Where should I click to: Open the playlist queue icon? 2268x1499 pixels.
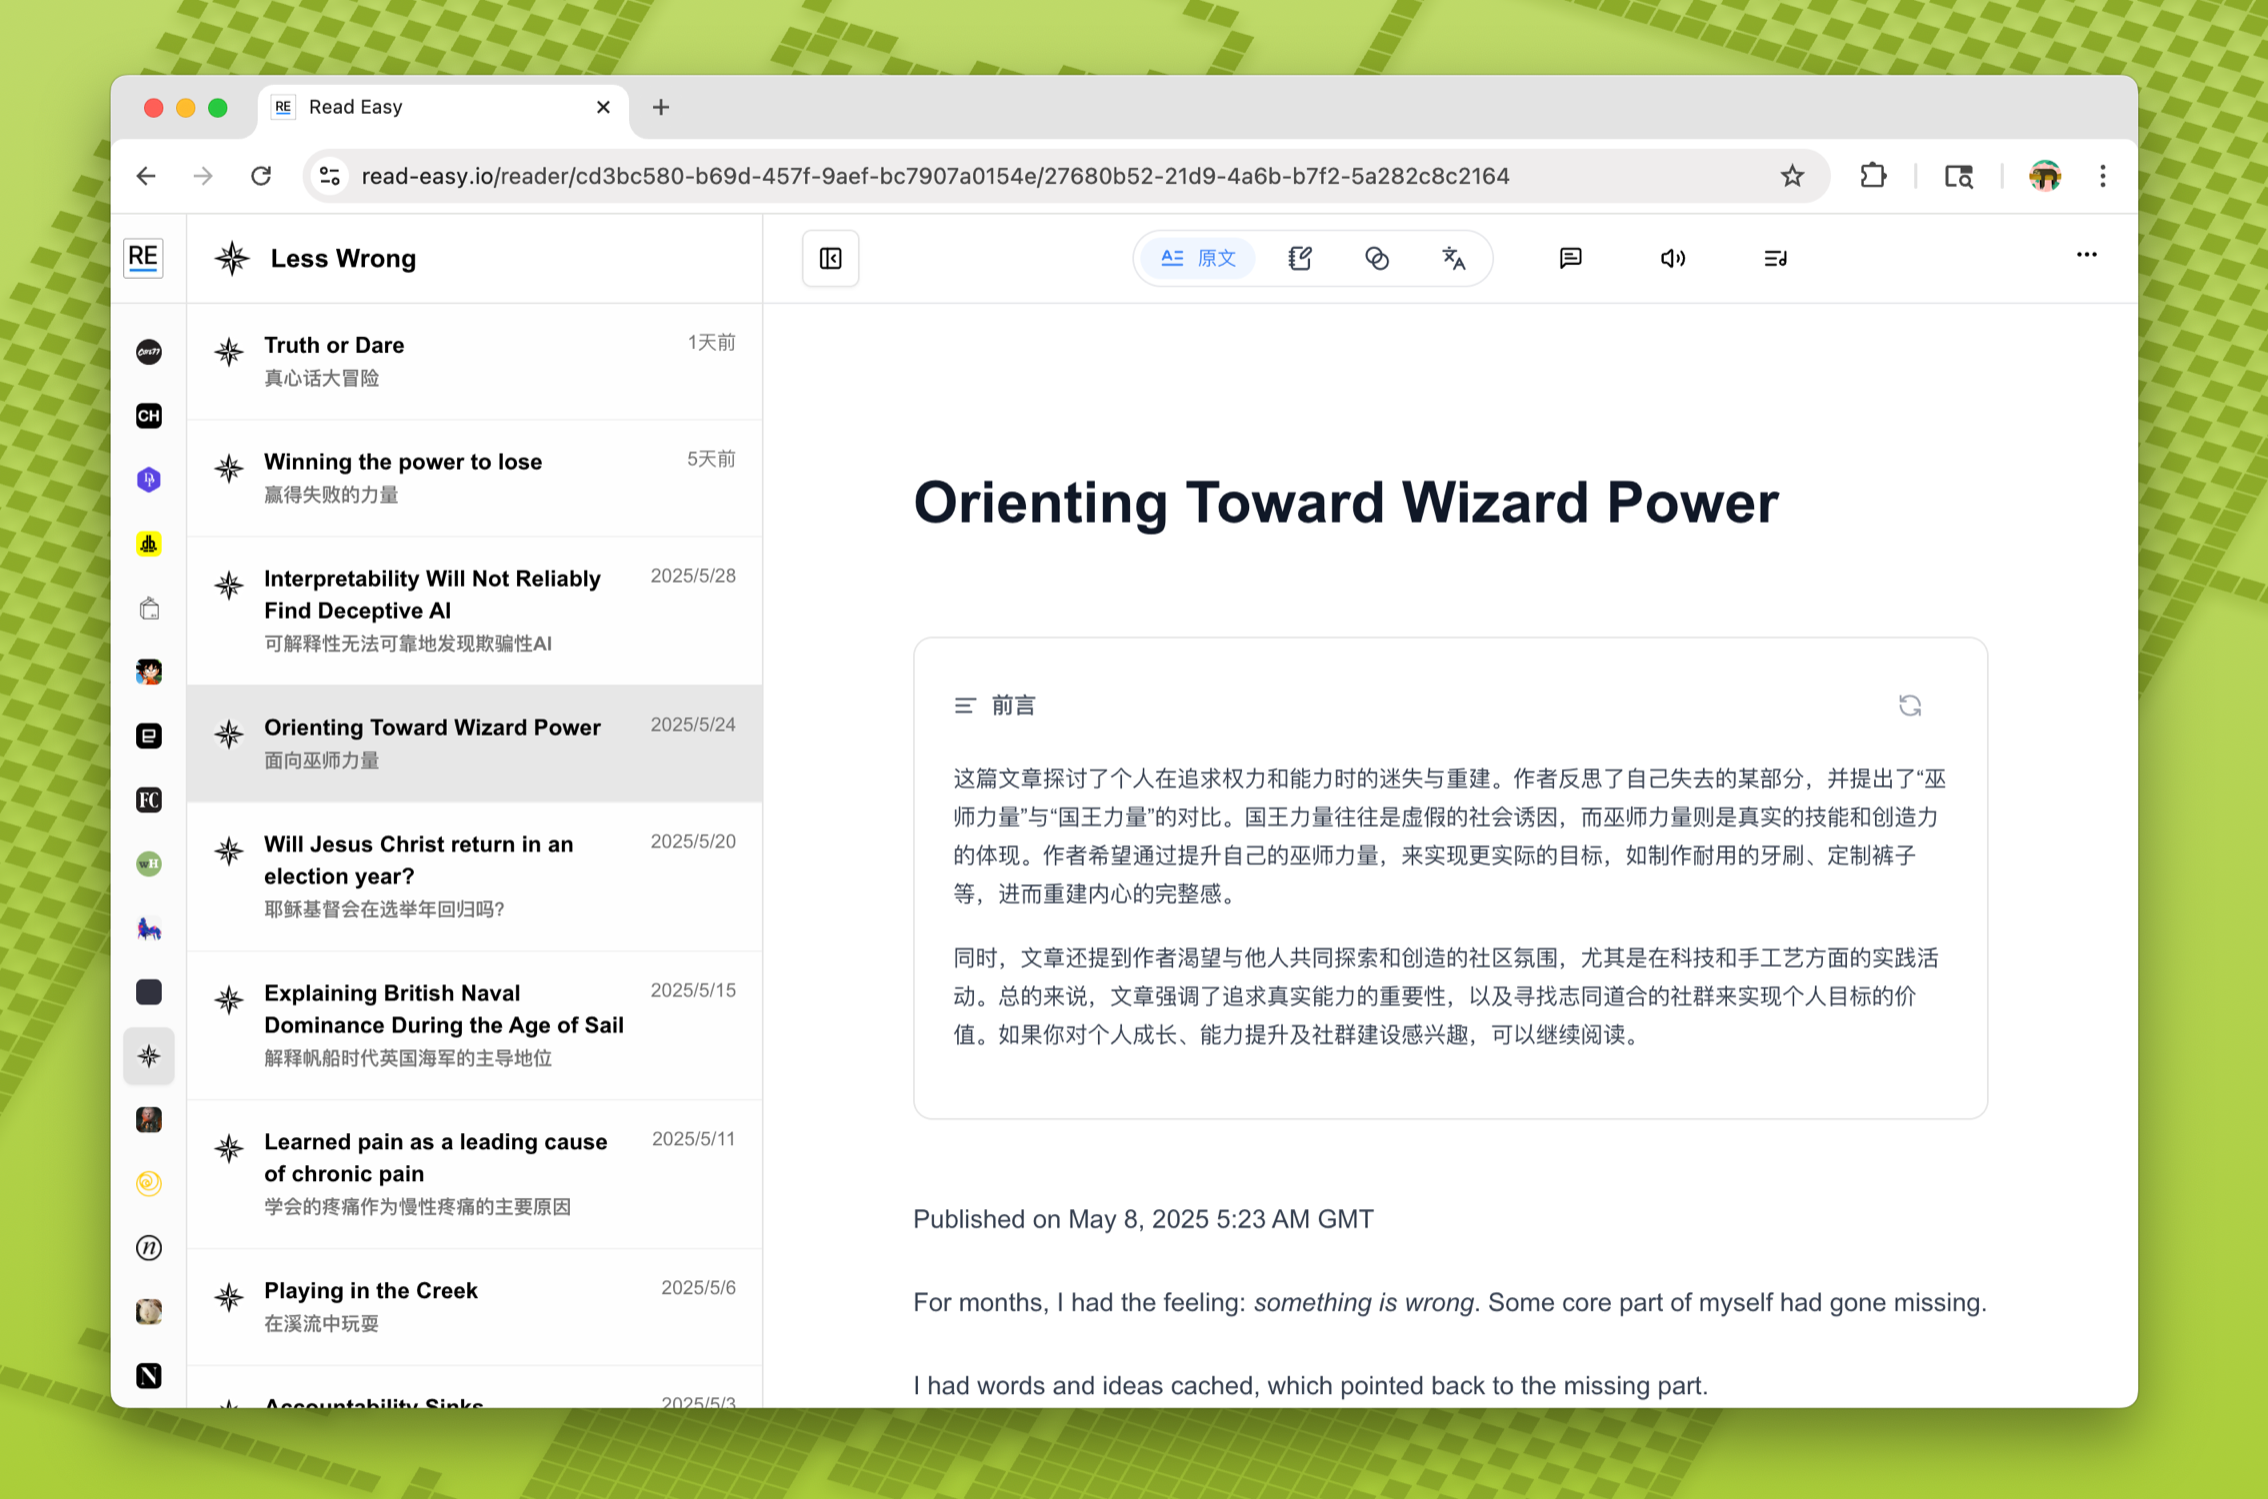[x=1776, y=259]
